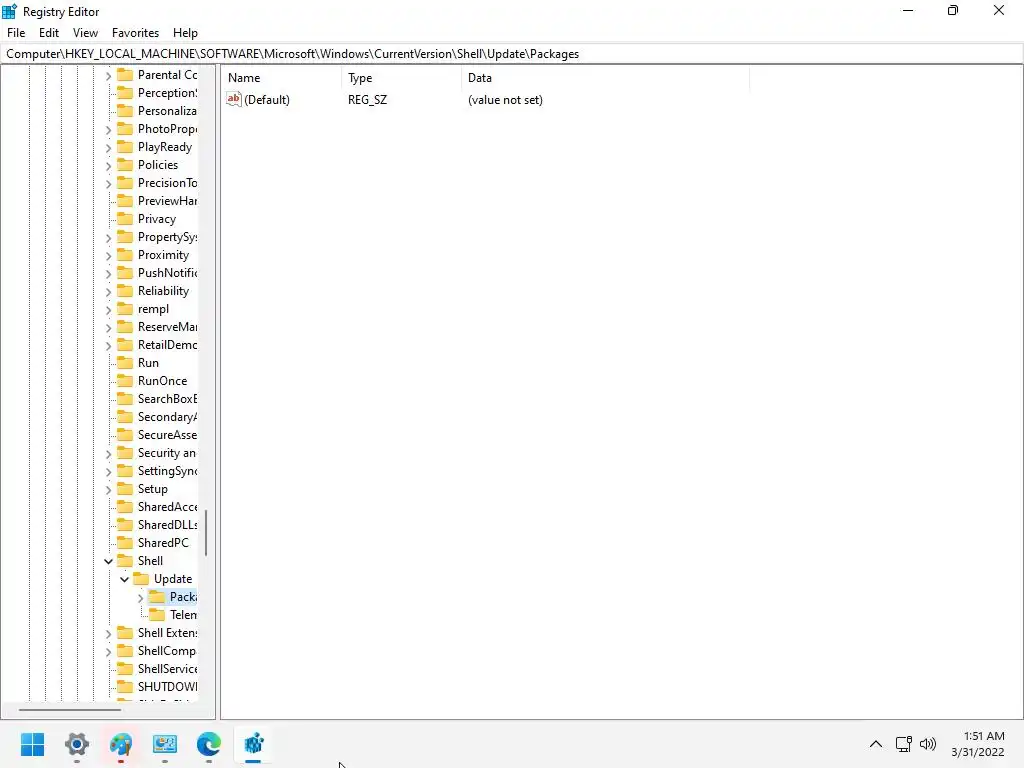This screenshot has height=768, width=1024.
Task: Select the PreviewHar key
Action: [x=167, y=200]
